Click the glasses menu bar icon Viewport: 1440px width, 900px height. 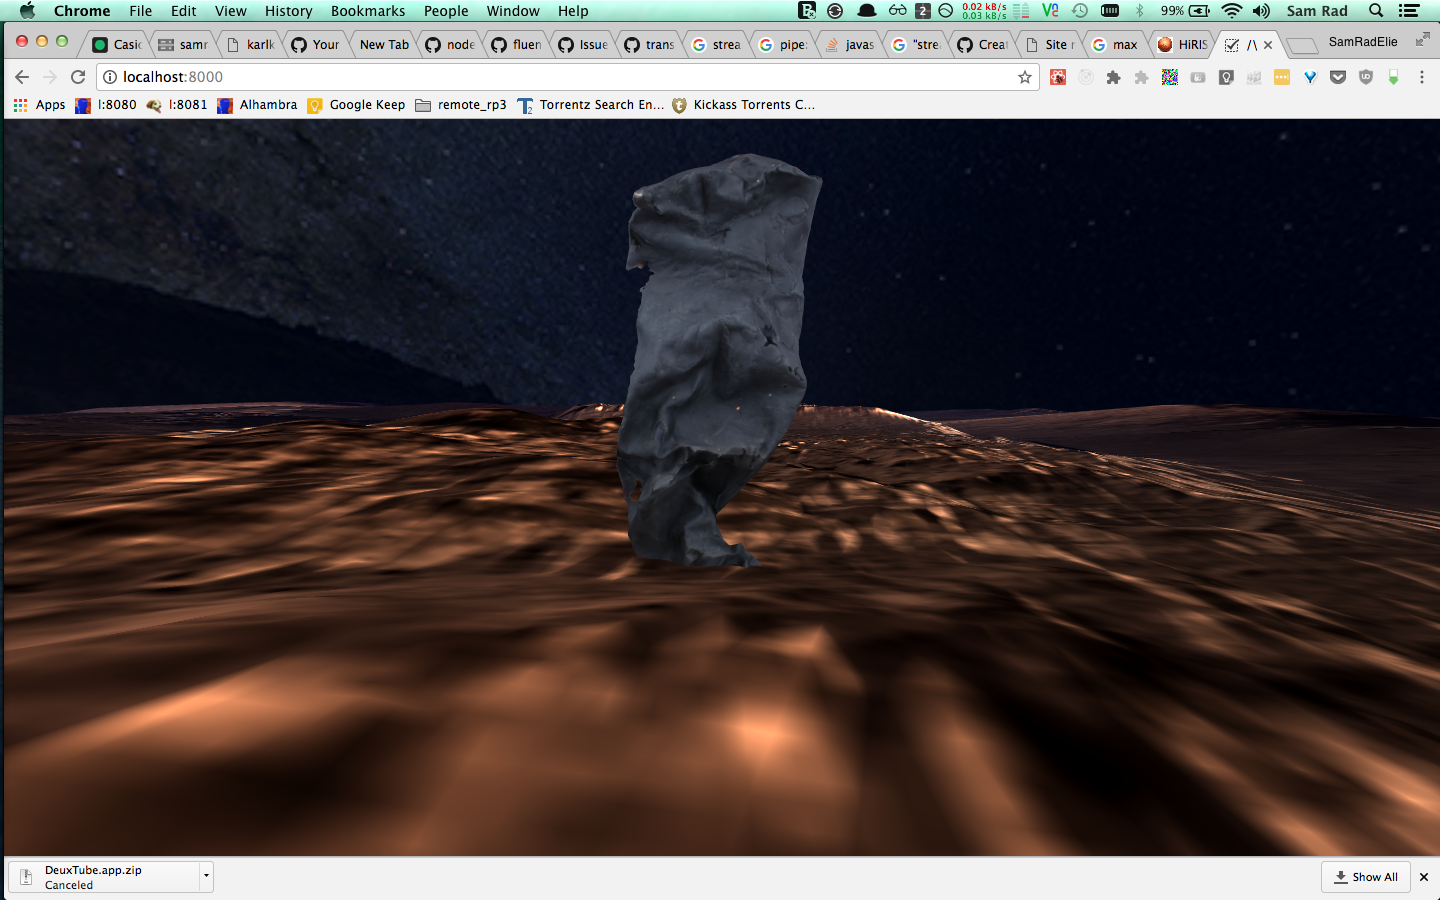[x=897, y=11]
